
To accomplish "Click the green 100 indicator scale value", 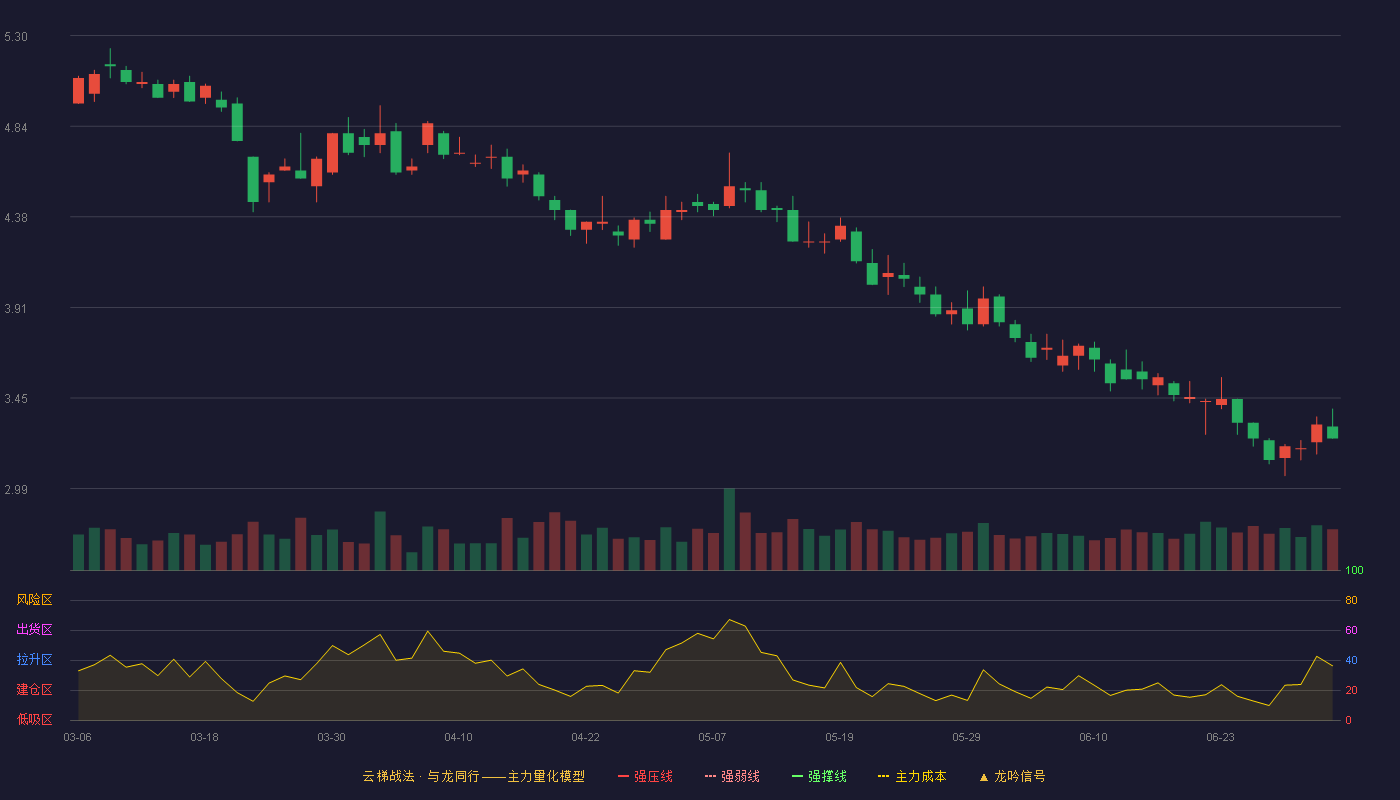I will click(1354, 571).
